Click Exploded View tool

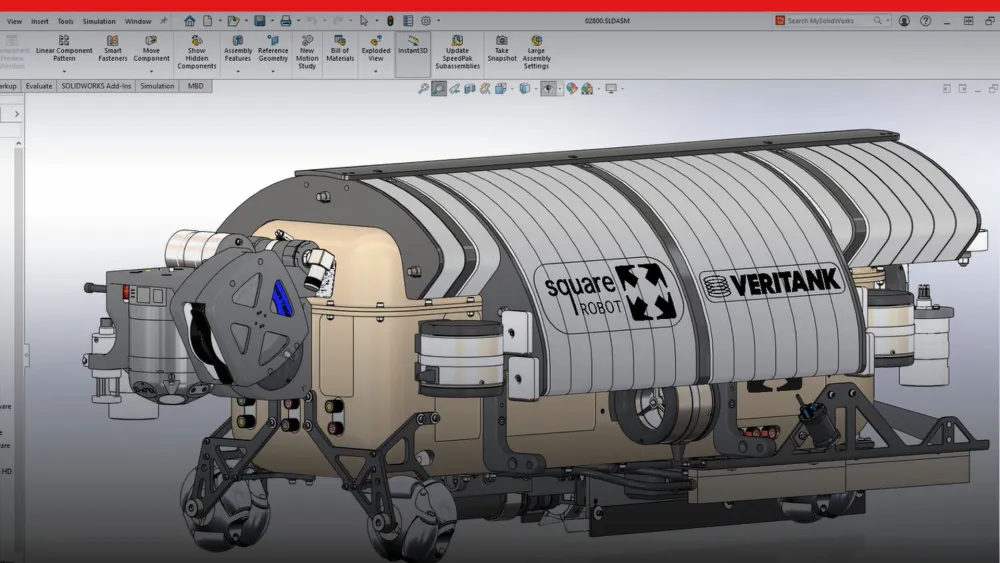[x=376, y=49]
